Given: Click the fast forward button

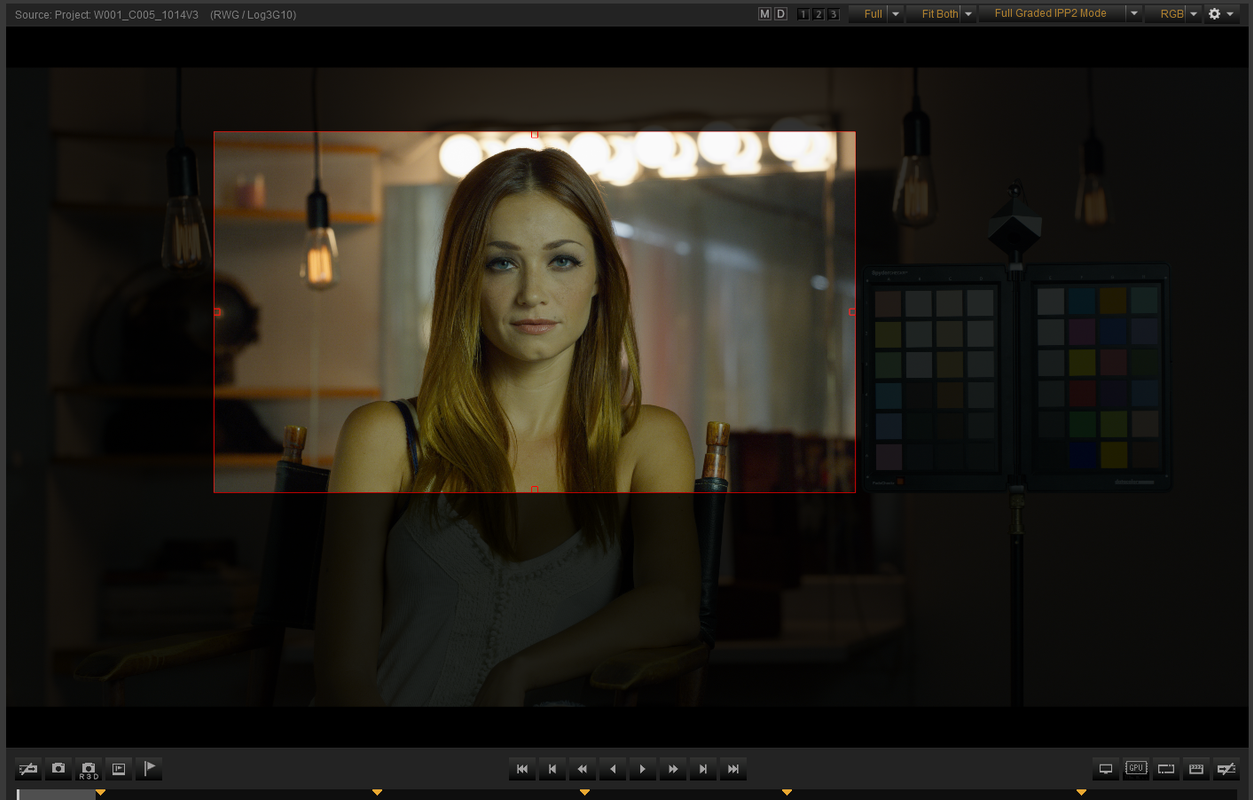Looking at the screenshot, I should coord(673,769).
